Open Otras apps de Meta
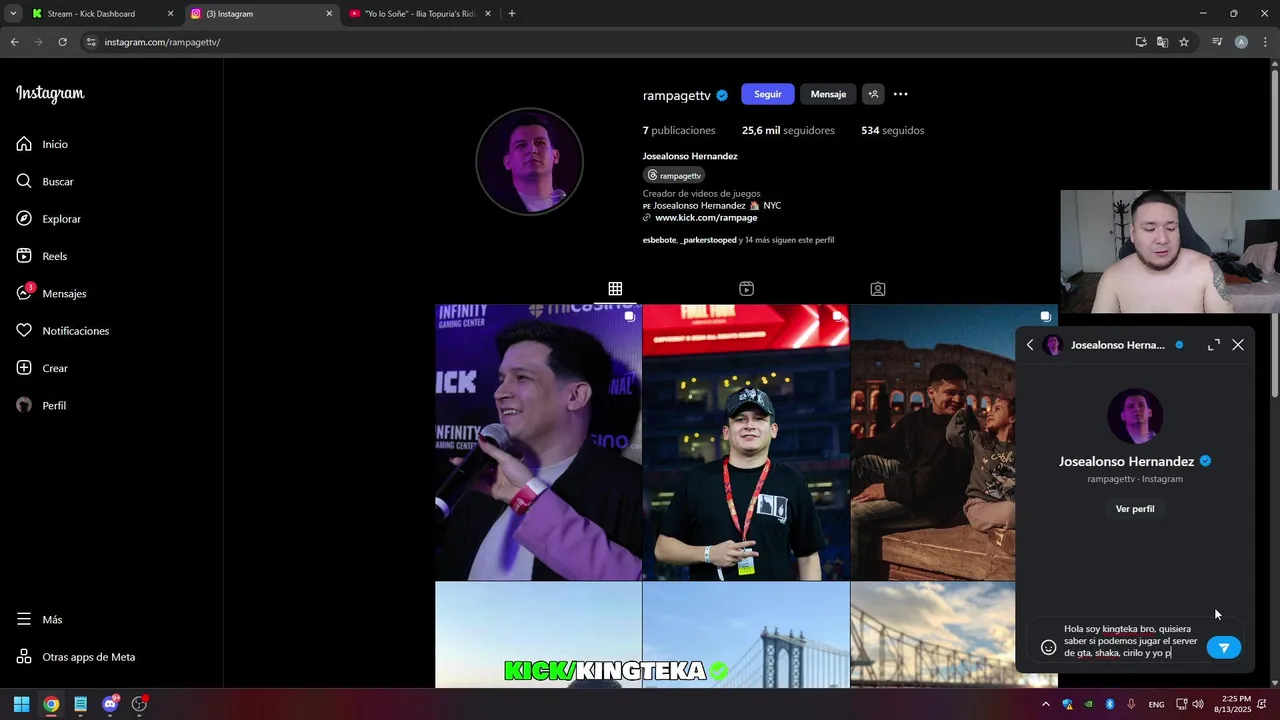Image resolution: width=1280 pixels, height=720 pixels. pos(75,657)
